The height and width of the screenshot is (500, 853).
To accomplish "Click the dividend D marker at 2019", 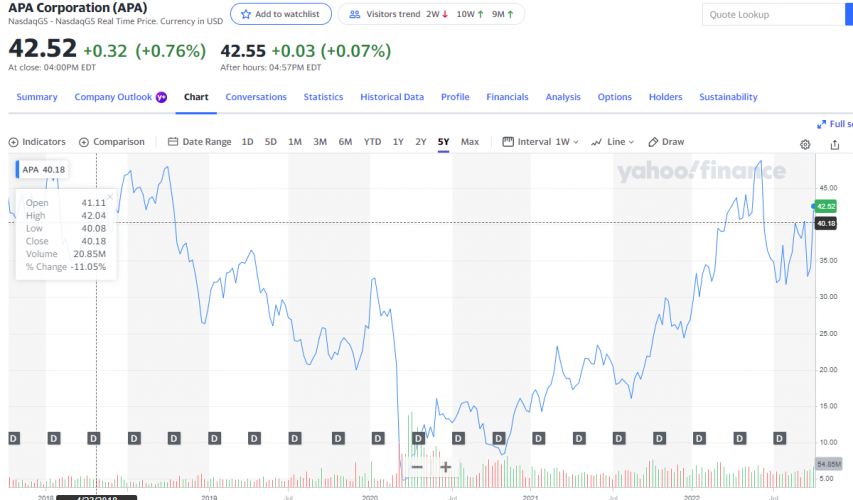I will (x=214, y=439).
